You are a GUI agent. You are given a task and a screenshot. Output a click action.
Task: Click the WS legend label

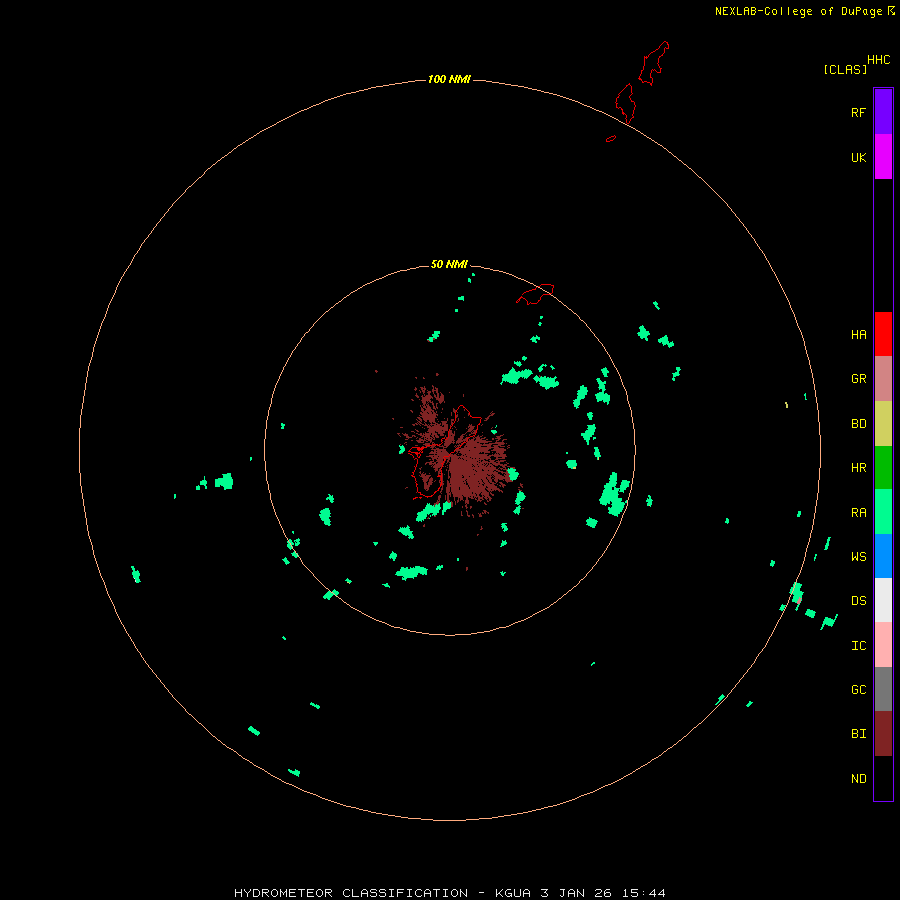pos(858,556)
